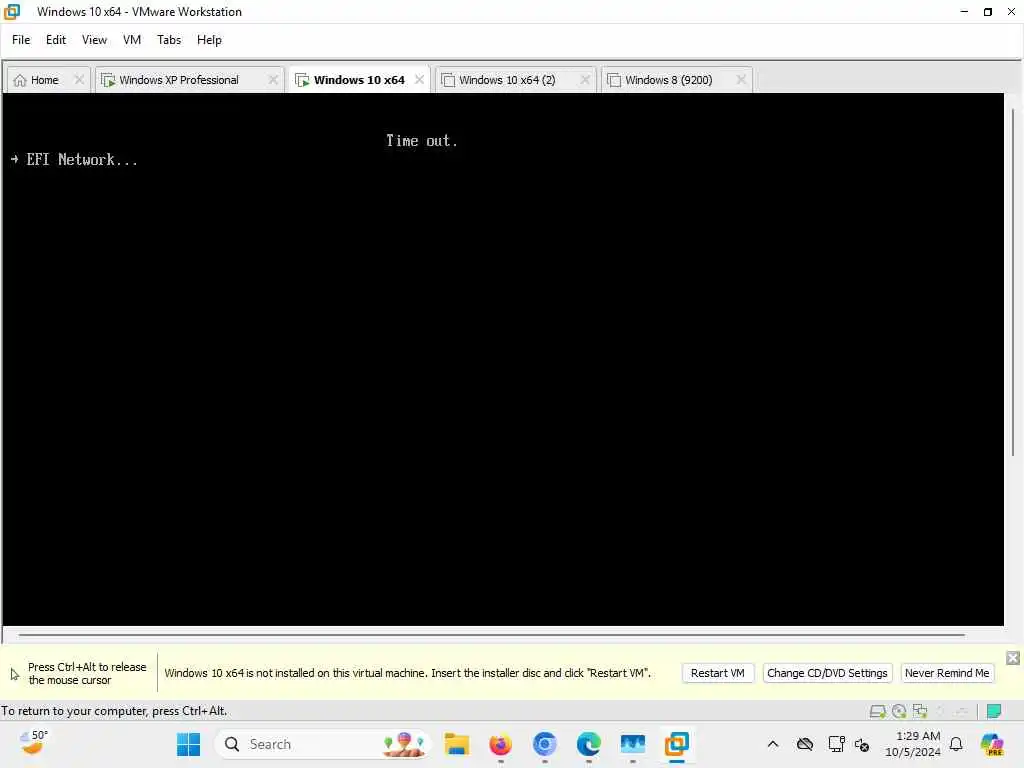The image size is (1024, 768).
Task: Click the hard disk device status icon
Action: pyautogui.click(x=877, y=711)
